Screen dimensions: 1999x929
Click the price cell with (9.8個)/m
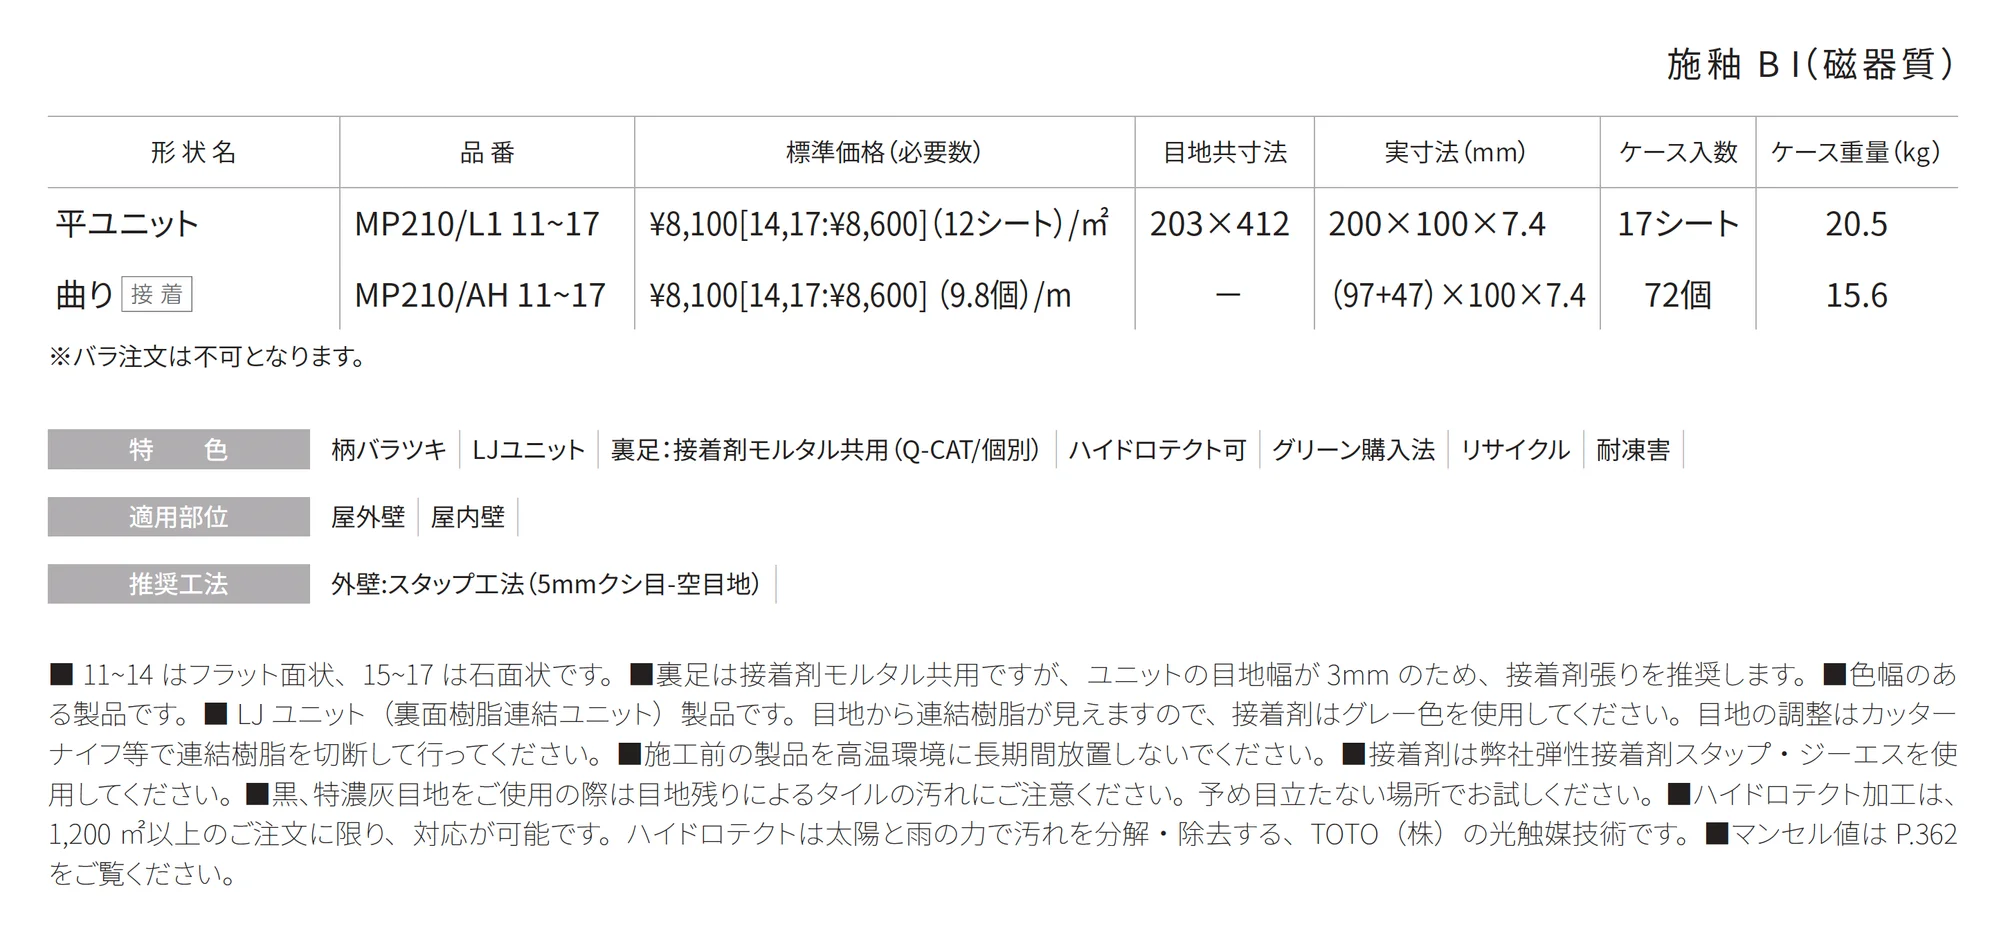click(x=860, y=295)
